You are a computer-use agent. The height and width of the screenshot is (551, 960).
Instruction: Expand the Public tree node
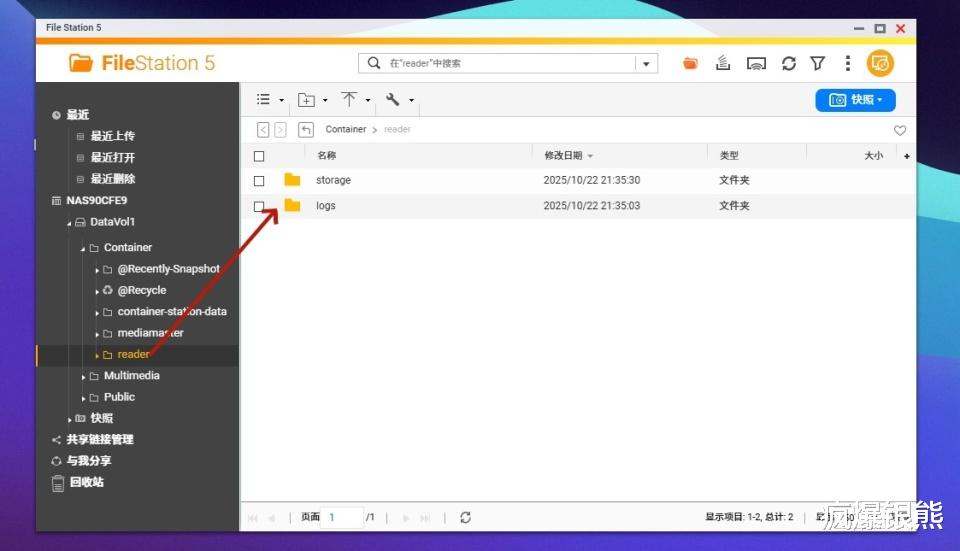(x=83, y=399)
